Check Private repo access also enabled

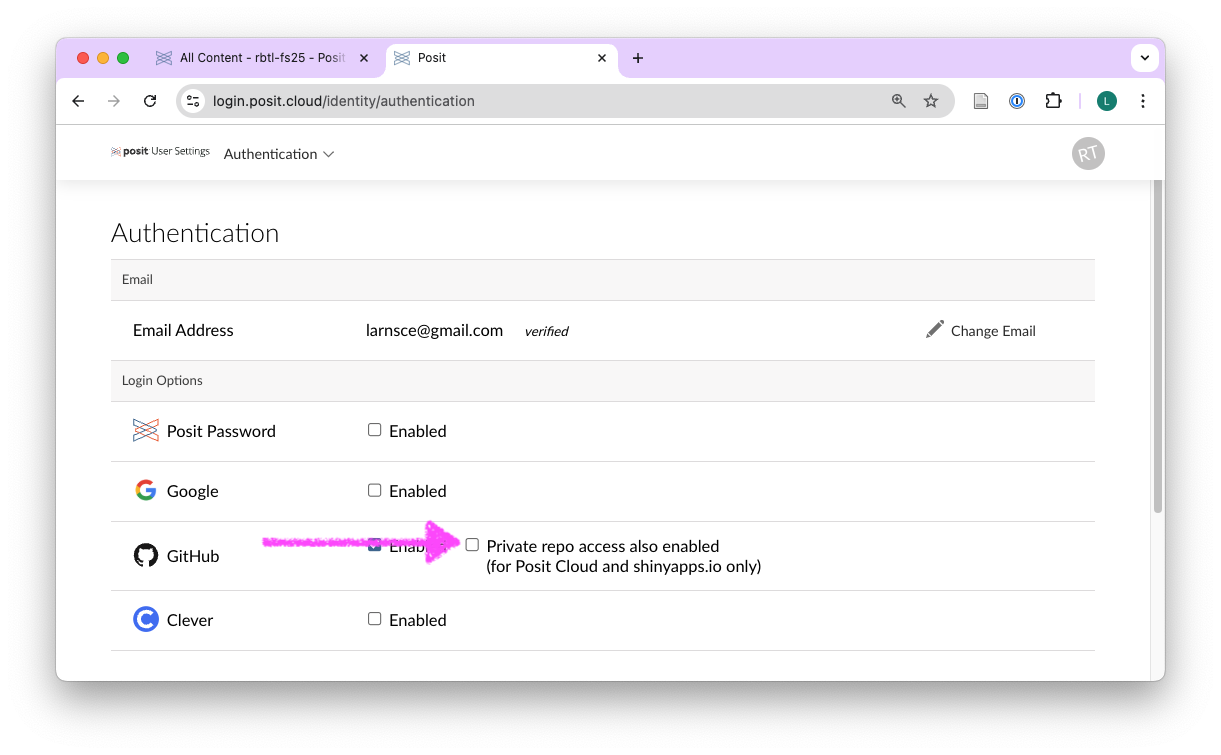point(472,545)
